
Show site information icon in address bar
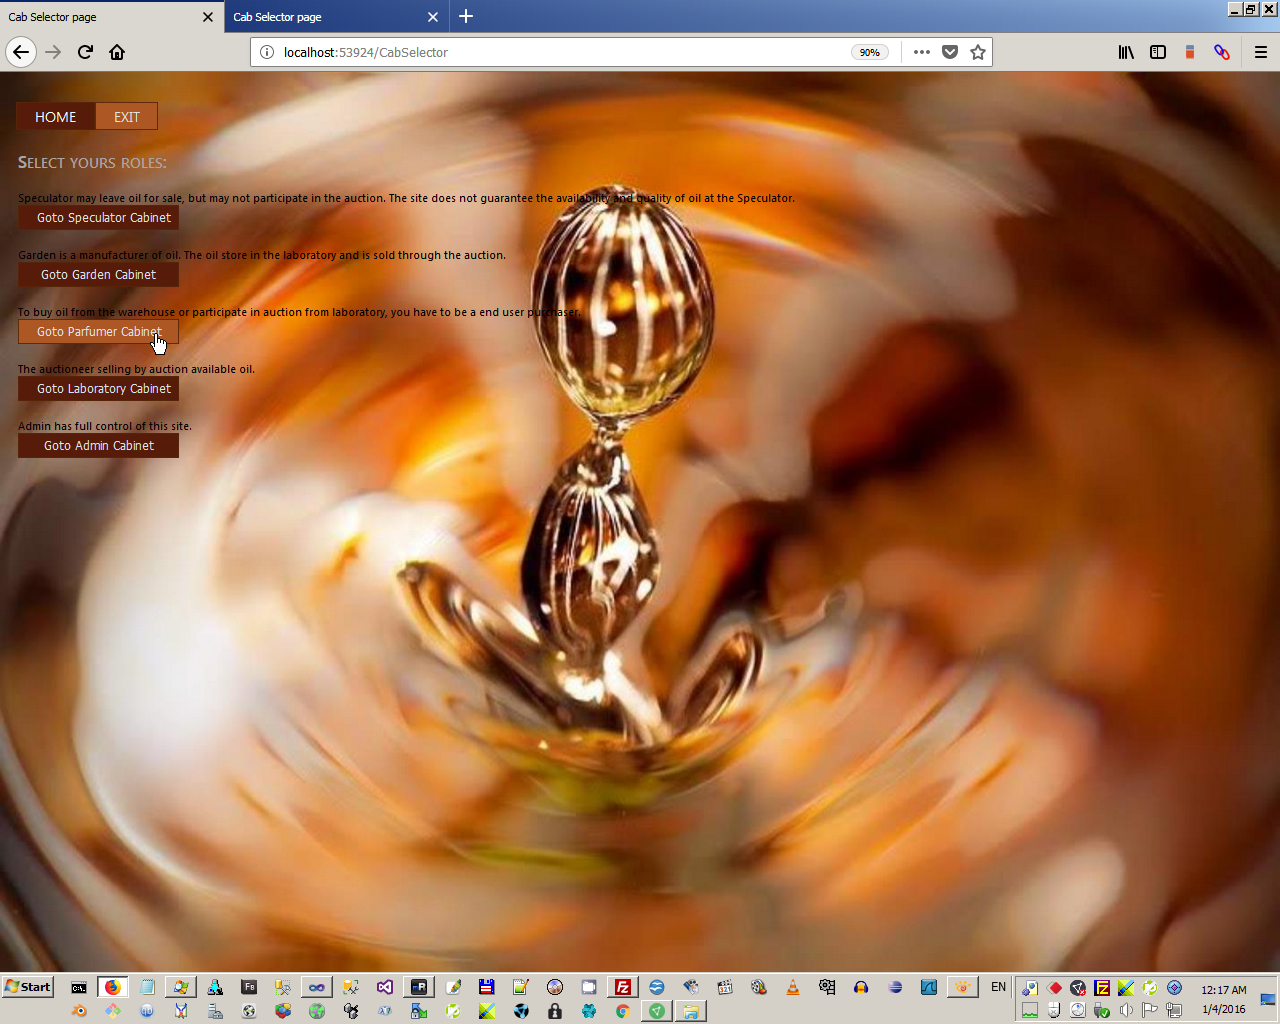point(267,52)
